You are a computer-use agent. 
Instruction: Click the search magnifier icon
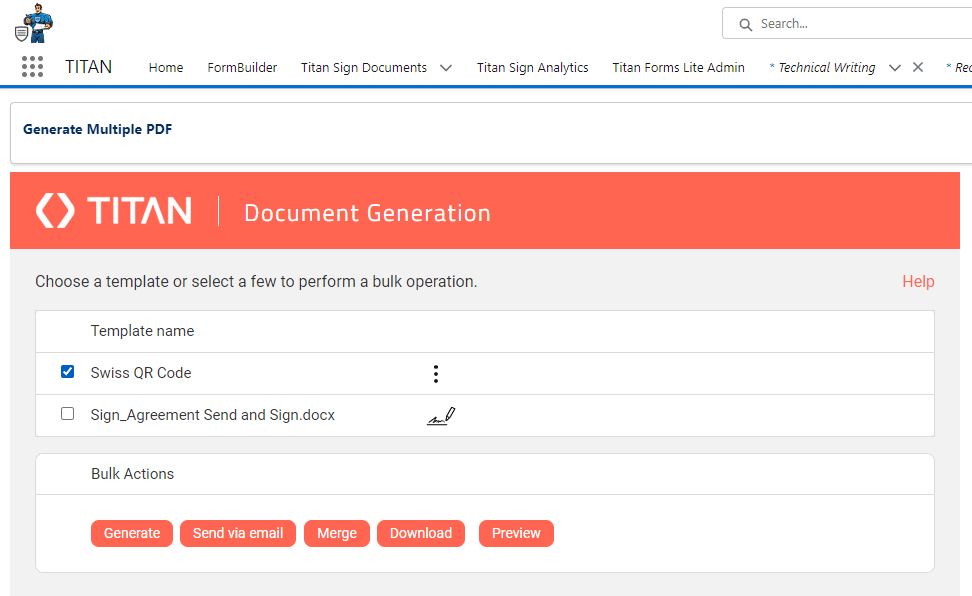(745, 24)
